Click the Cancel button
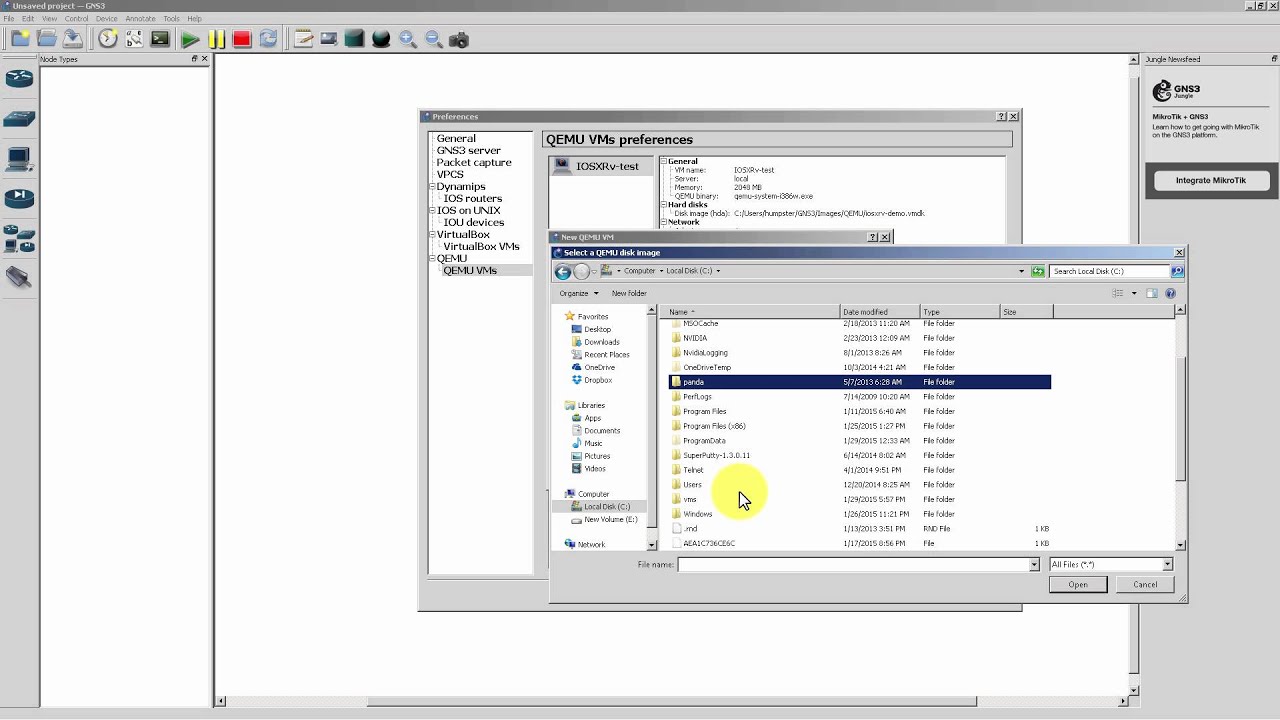Screen dimensions: 1280x720 tap(1145, 584)
